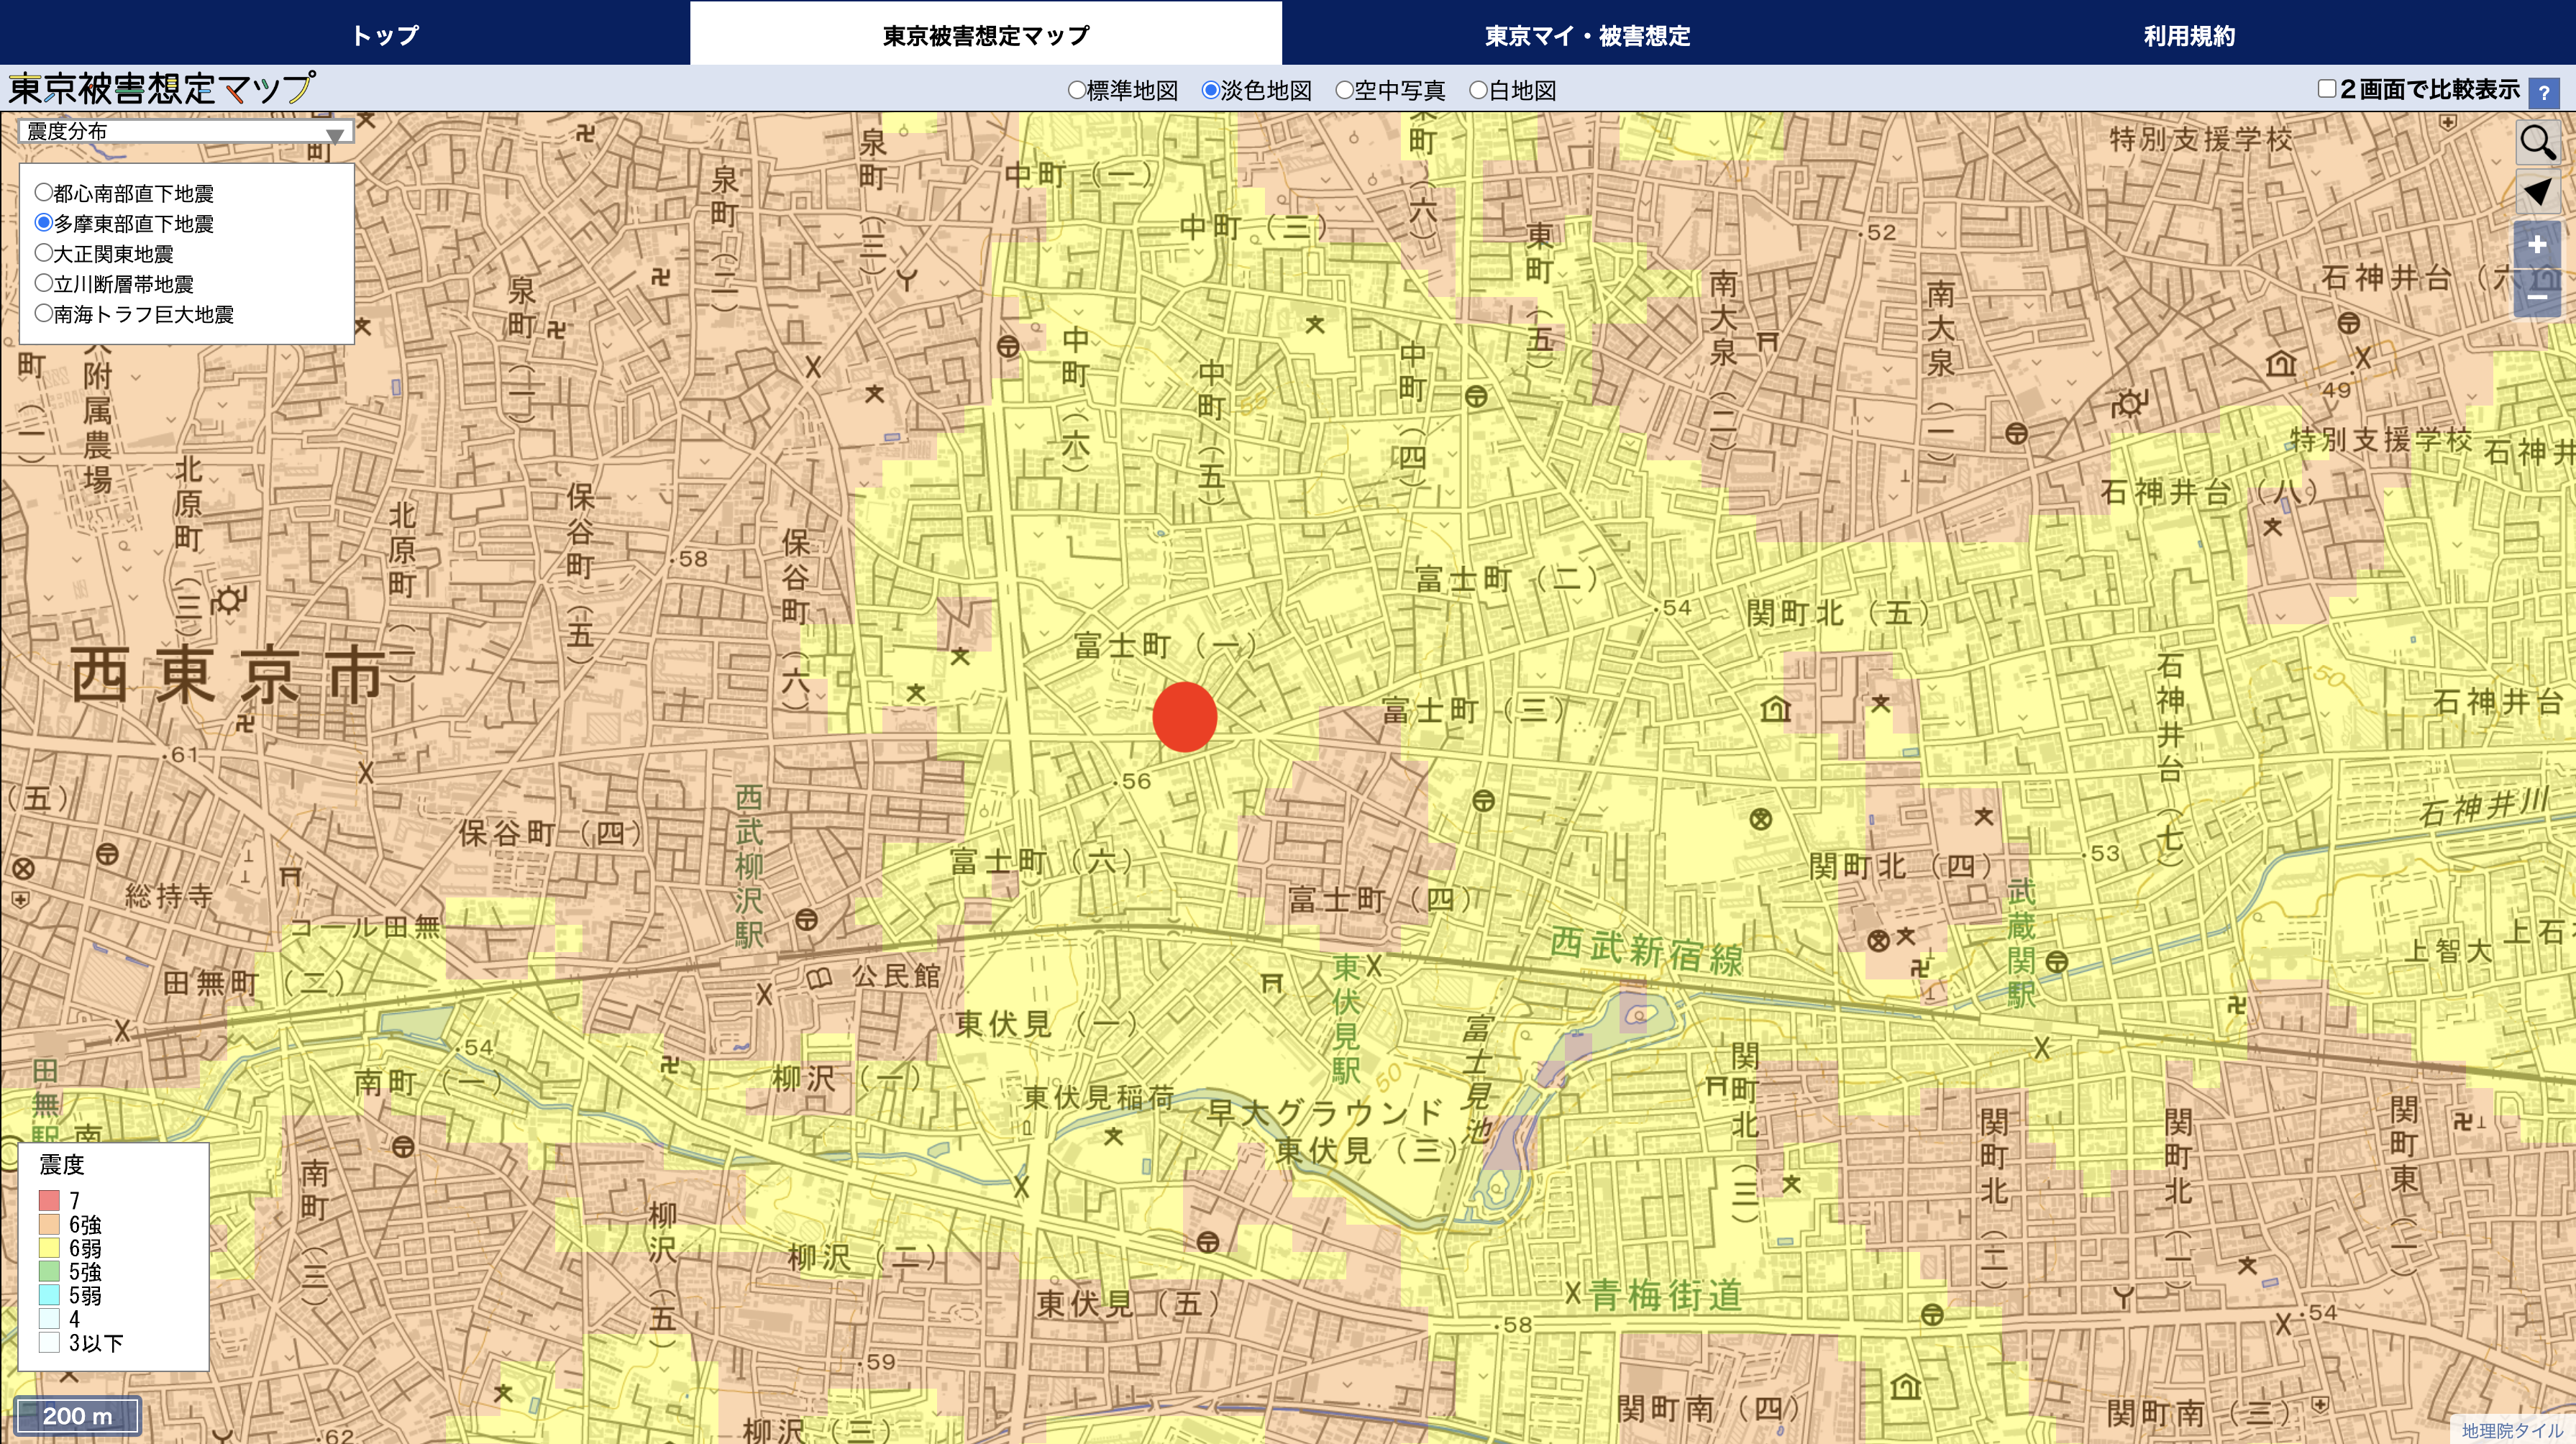2576x1444 pixels.
Task: Click the 総持寺 temple label
Action: (x=168, y=895)
